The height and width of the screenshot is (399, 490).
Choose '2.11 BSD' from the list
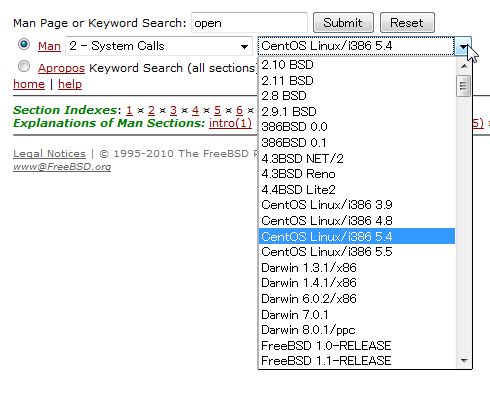(x=357, y=80)
